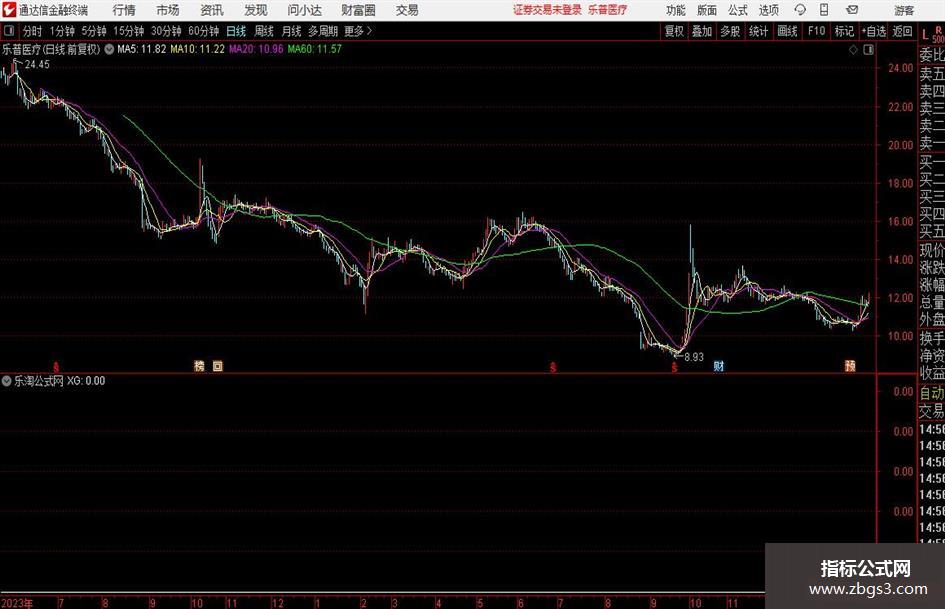The image size is (945, 609).
Task: Add stock via +自选 button
Action: coord(874,31)
